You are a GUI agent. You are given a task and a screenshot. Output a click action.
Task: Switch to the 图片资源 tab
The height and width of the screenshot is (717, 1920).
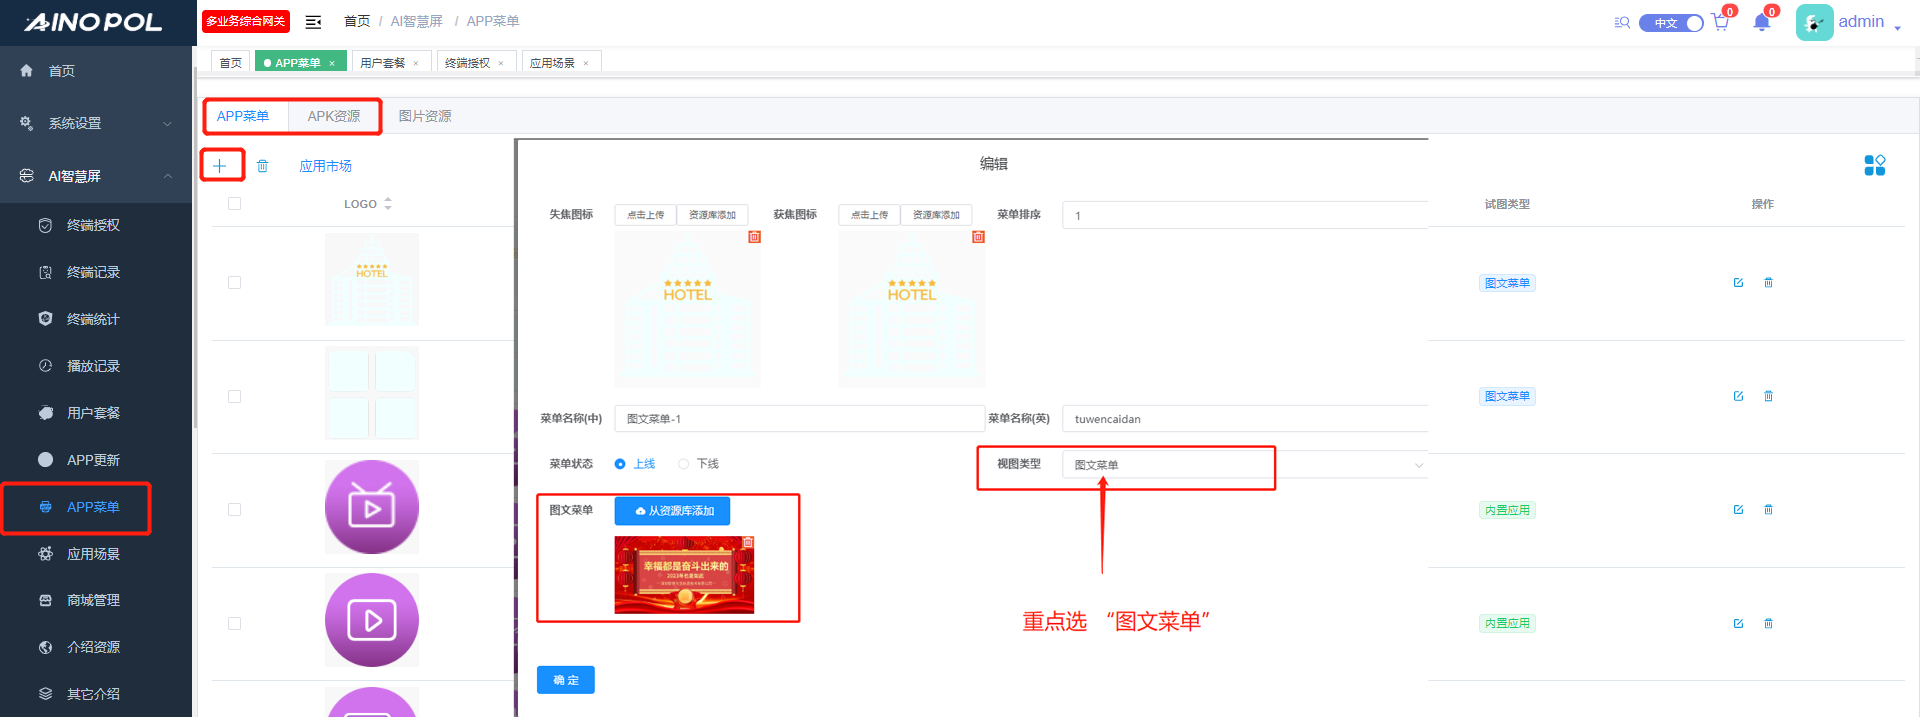tap(425, 116)
